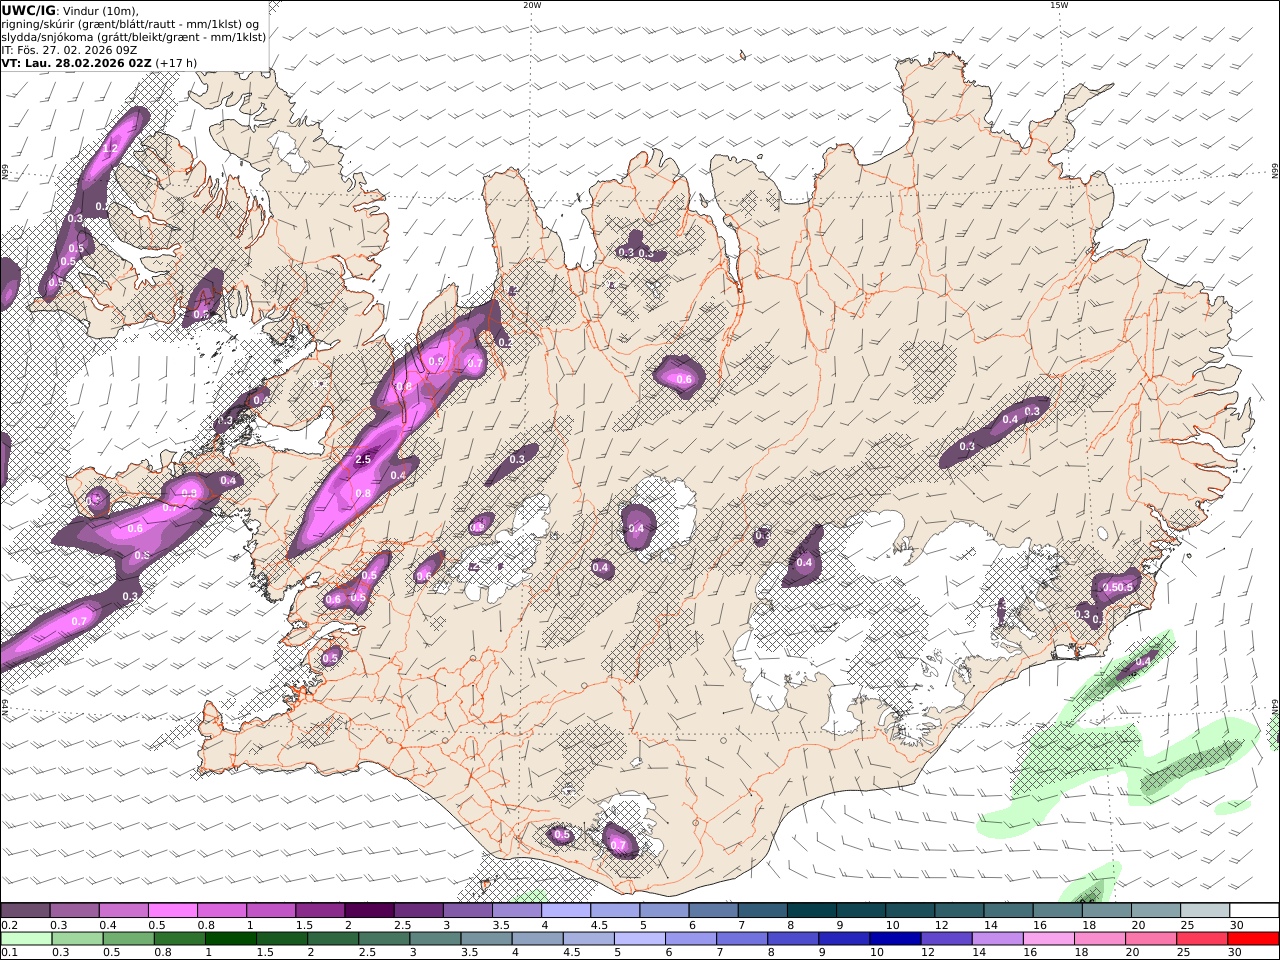
Task: Click the '0.9' snowfall value in the long snow band
Action: [436, 361]
